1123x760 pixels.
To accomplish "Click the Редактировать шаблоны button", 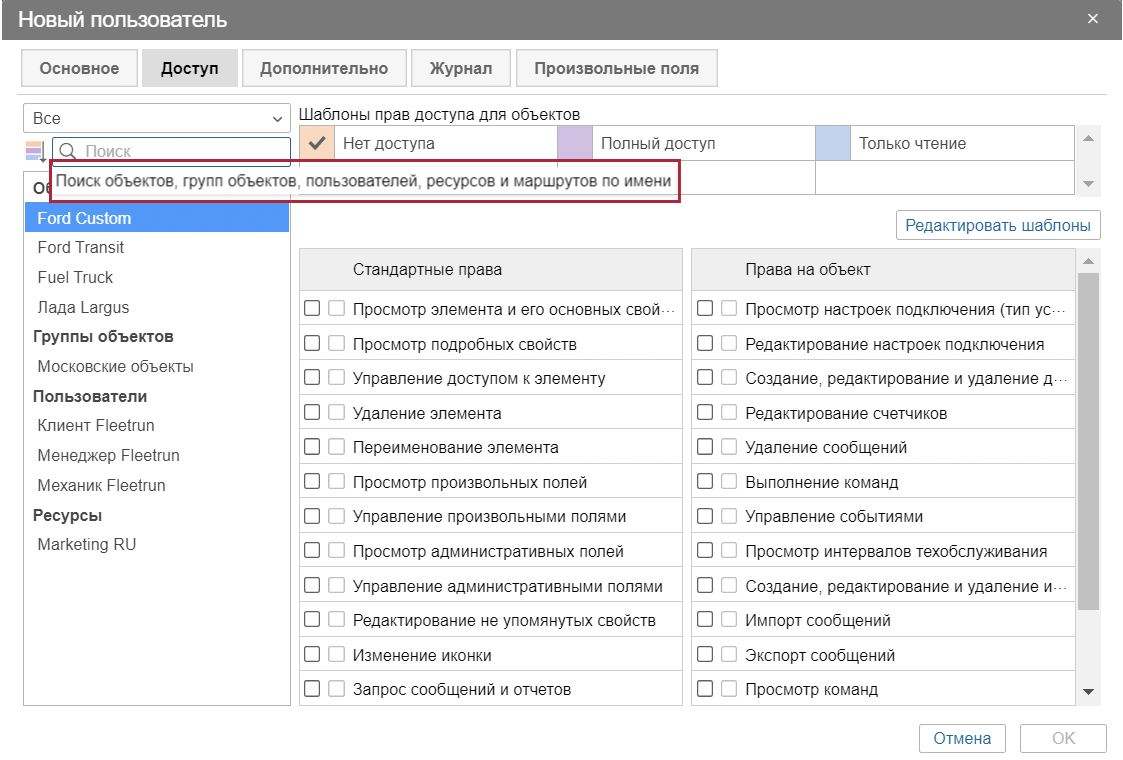I will point(997,226).
